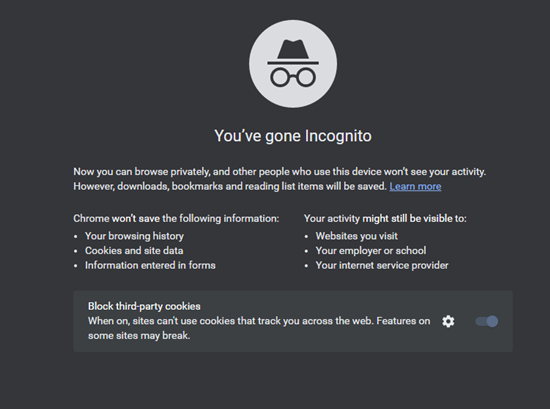Click the "Your browsing history" bullet item
Image resolution: width=550 pixels, height=409 pixels.
(134, 236)
